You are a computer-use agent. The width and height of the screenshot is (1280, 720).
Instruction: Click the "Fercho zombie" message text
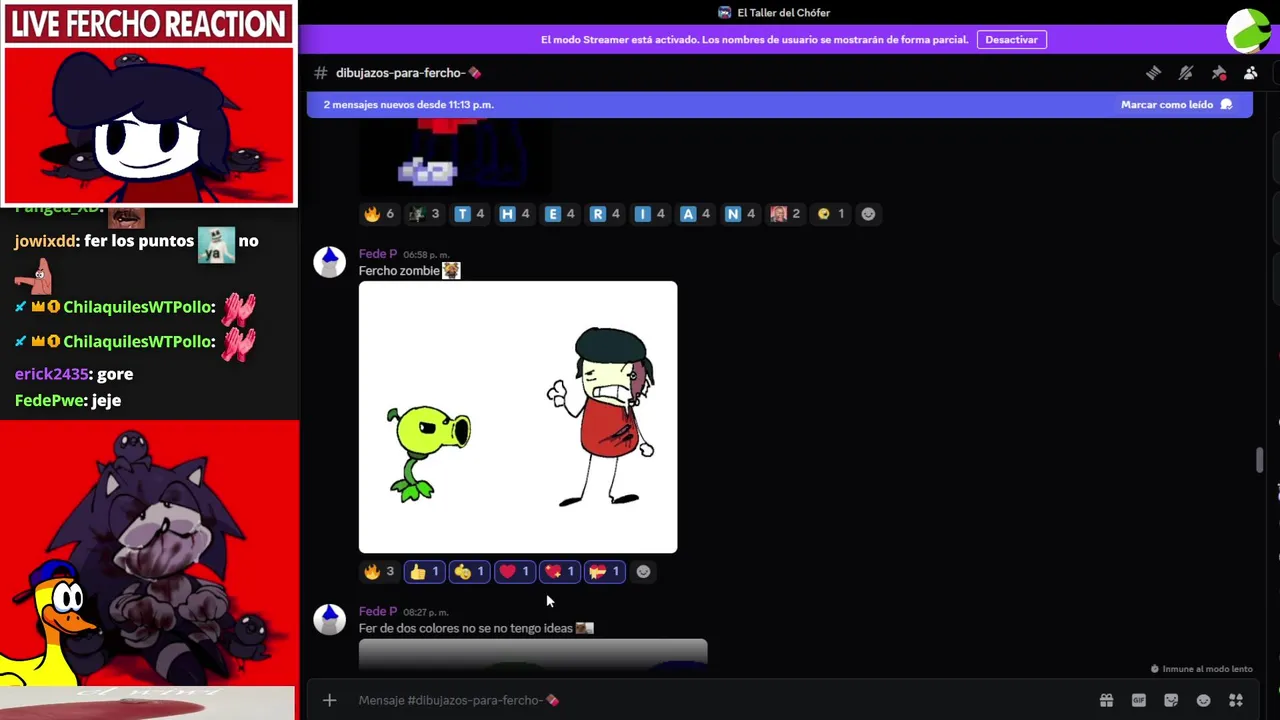point(399,271)
